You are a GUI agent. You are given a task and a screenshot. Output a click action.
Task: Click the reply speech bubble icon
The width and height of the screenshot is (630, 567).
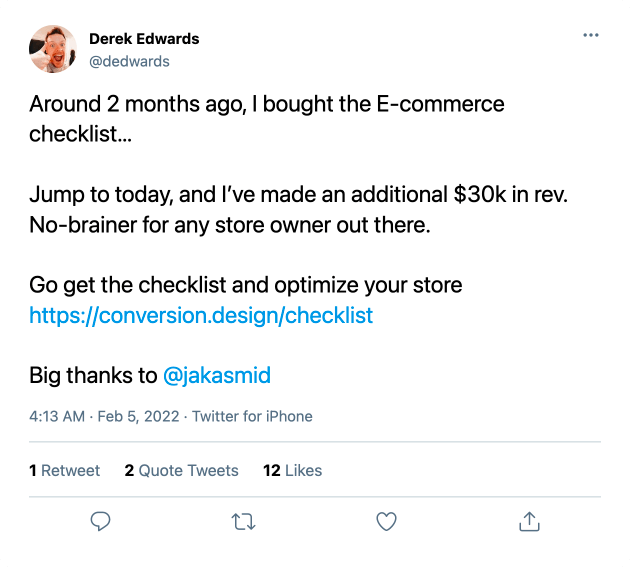pyautogui.click(x=100, y=521)
